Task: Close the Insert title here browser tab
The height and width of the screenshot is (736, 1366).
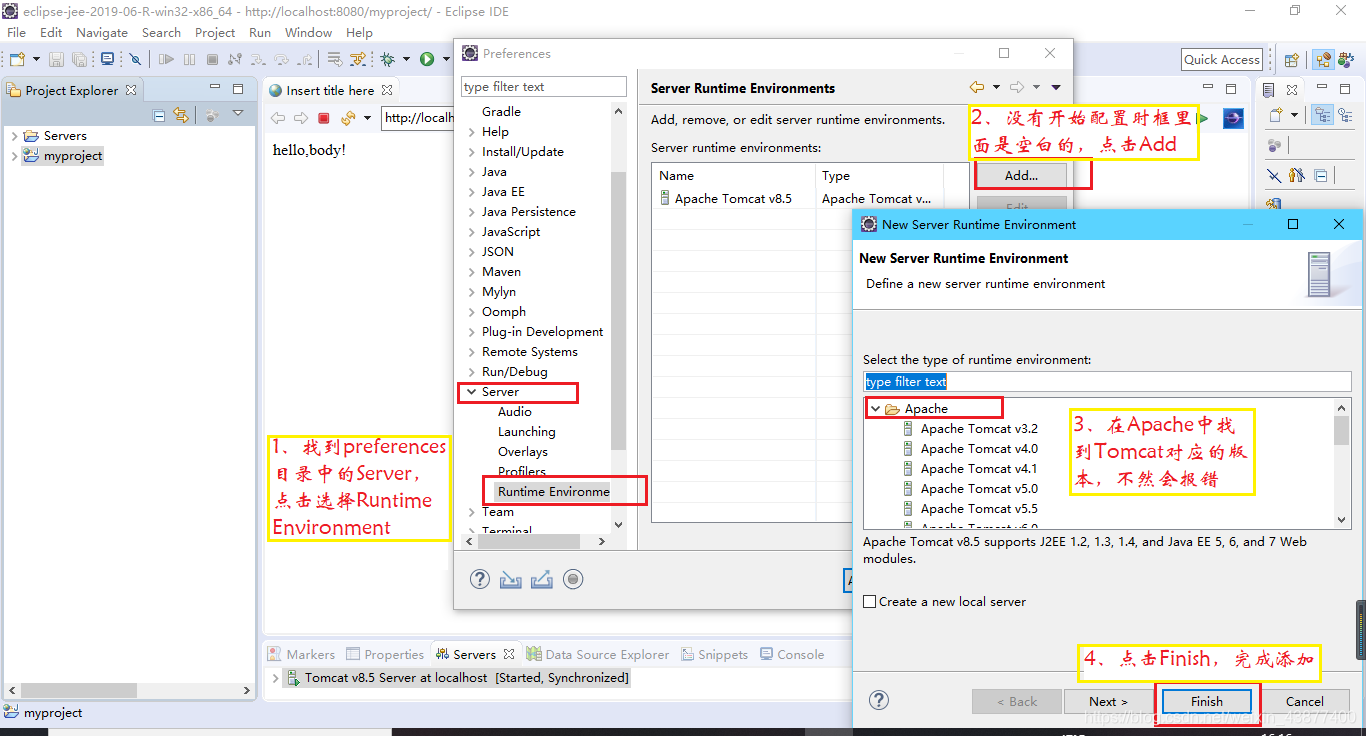Action: pyautogui.click(x=387, y=90)
